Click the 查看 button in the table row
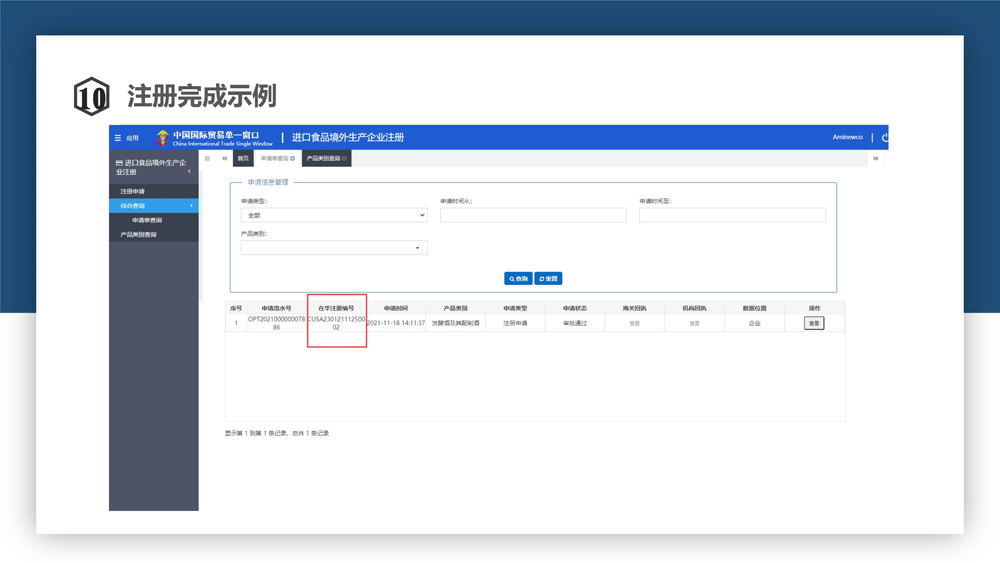Image resolution: width=1000 pixels, height=563 pixels. coord(814,323)
